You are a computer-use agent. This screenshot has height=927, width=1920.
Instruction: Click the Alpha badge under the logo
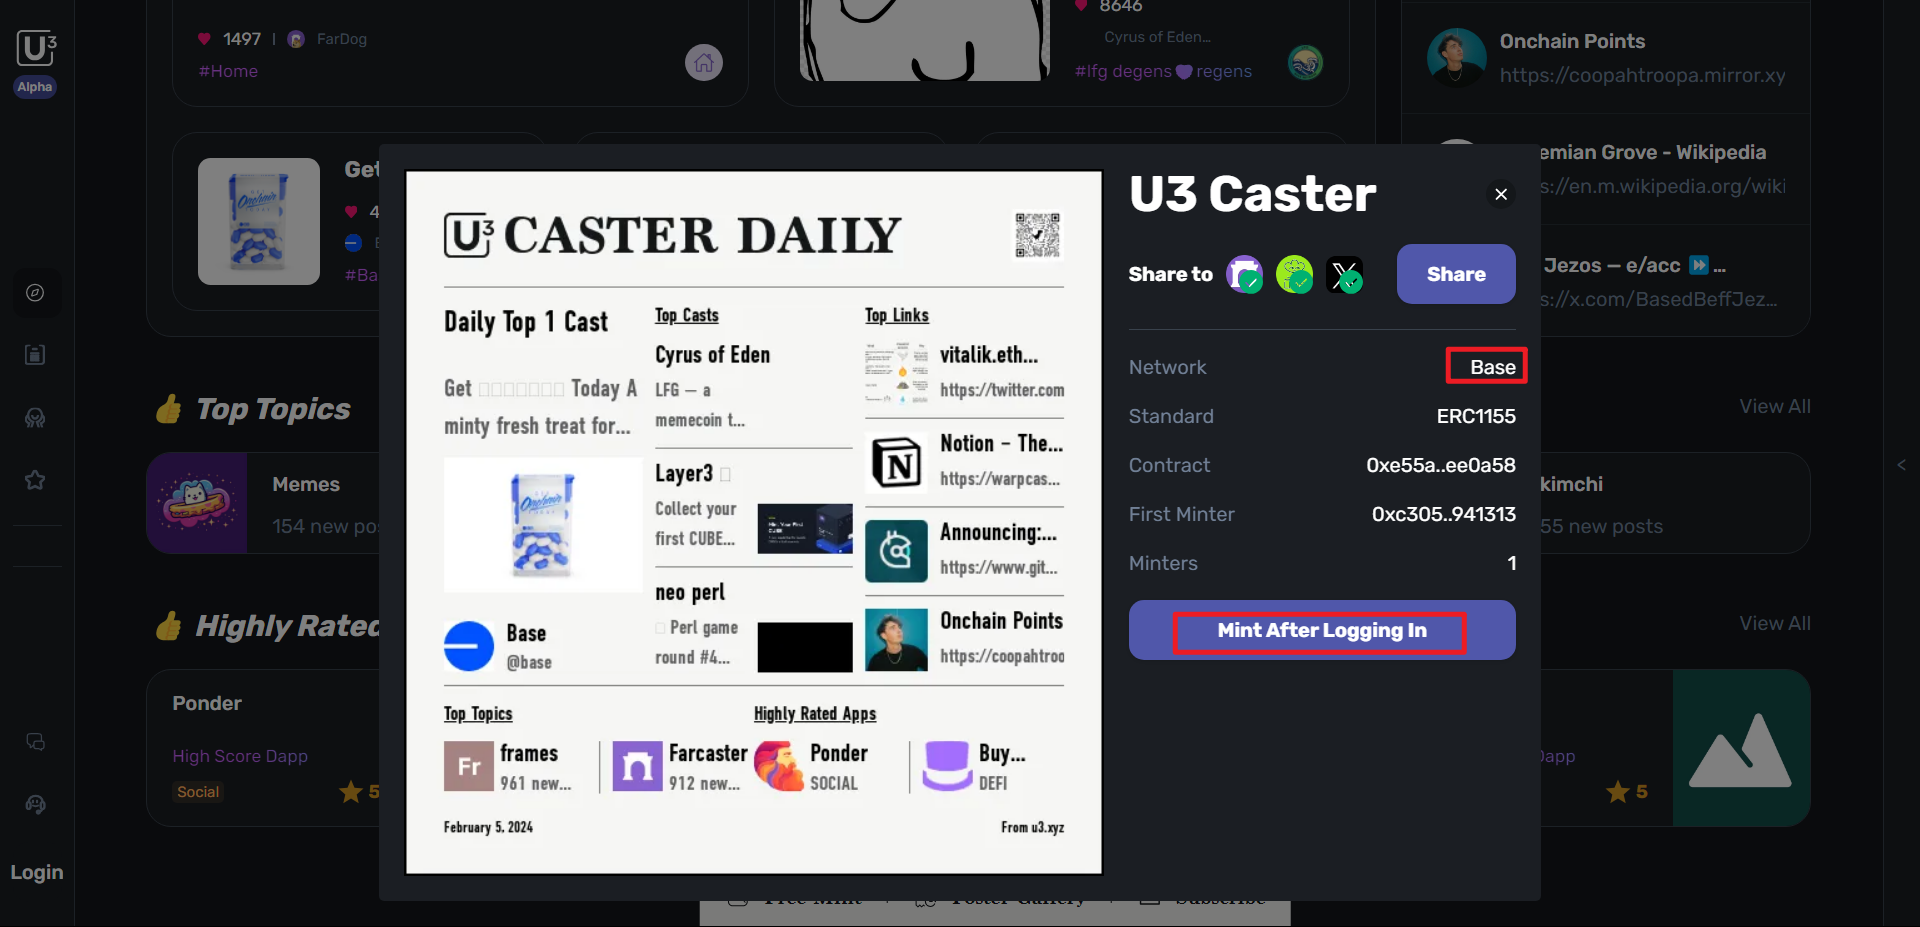[35, 87]
